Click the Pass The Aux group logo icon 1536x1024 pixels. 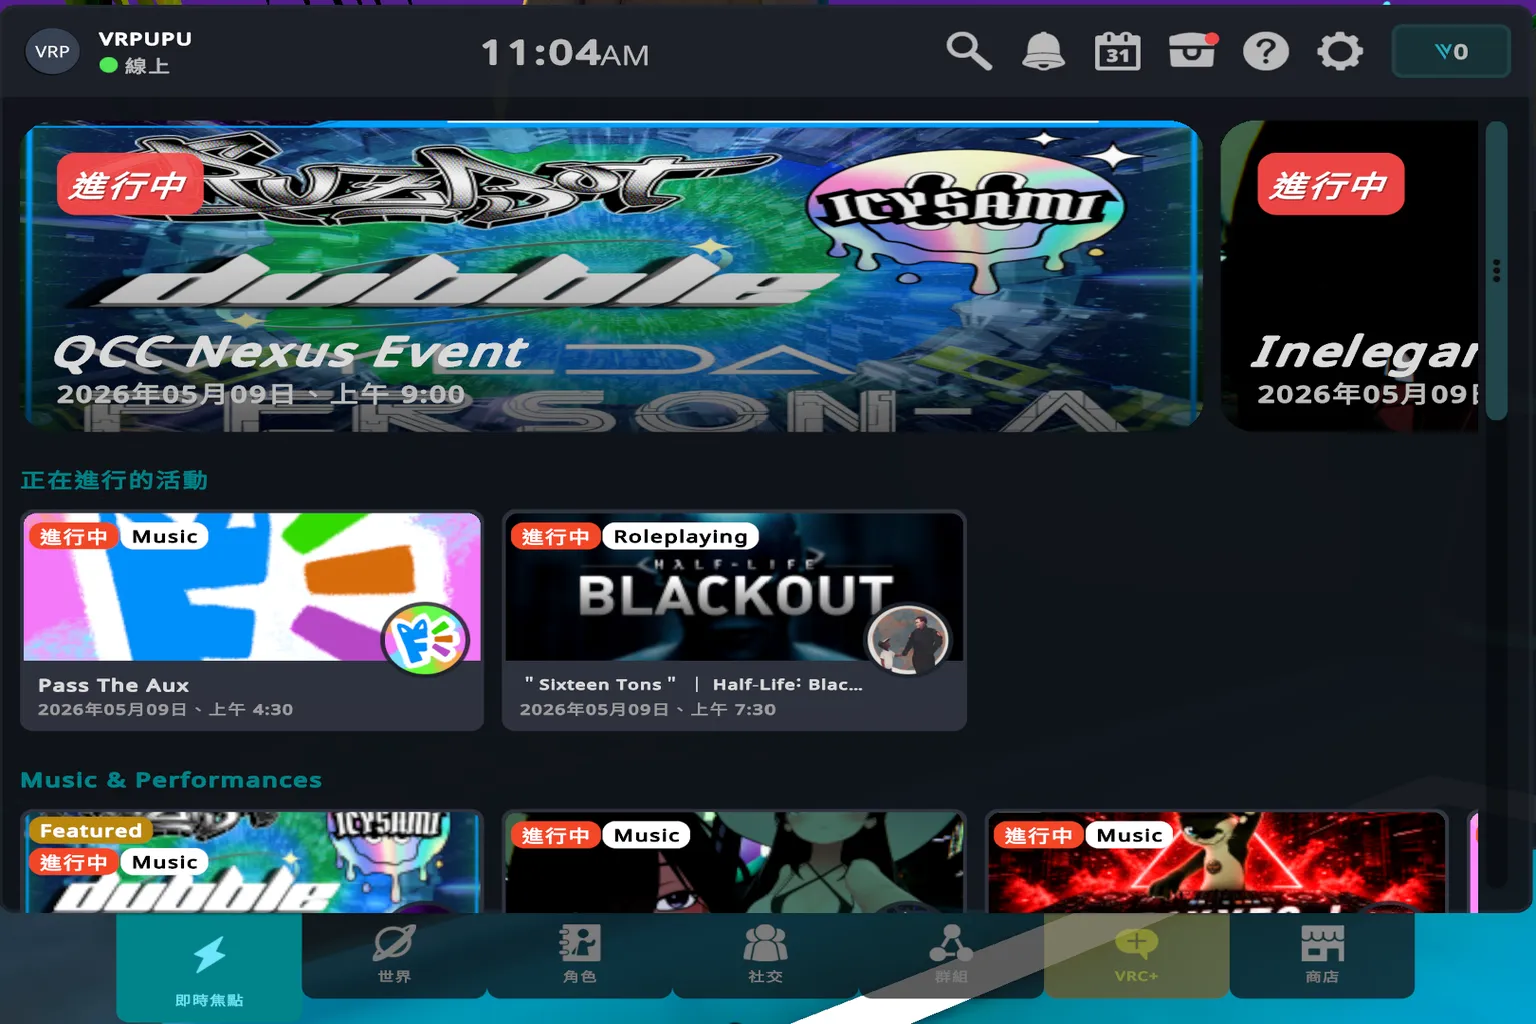tap(425, 639)
